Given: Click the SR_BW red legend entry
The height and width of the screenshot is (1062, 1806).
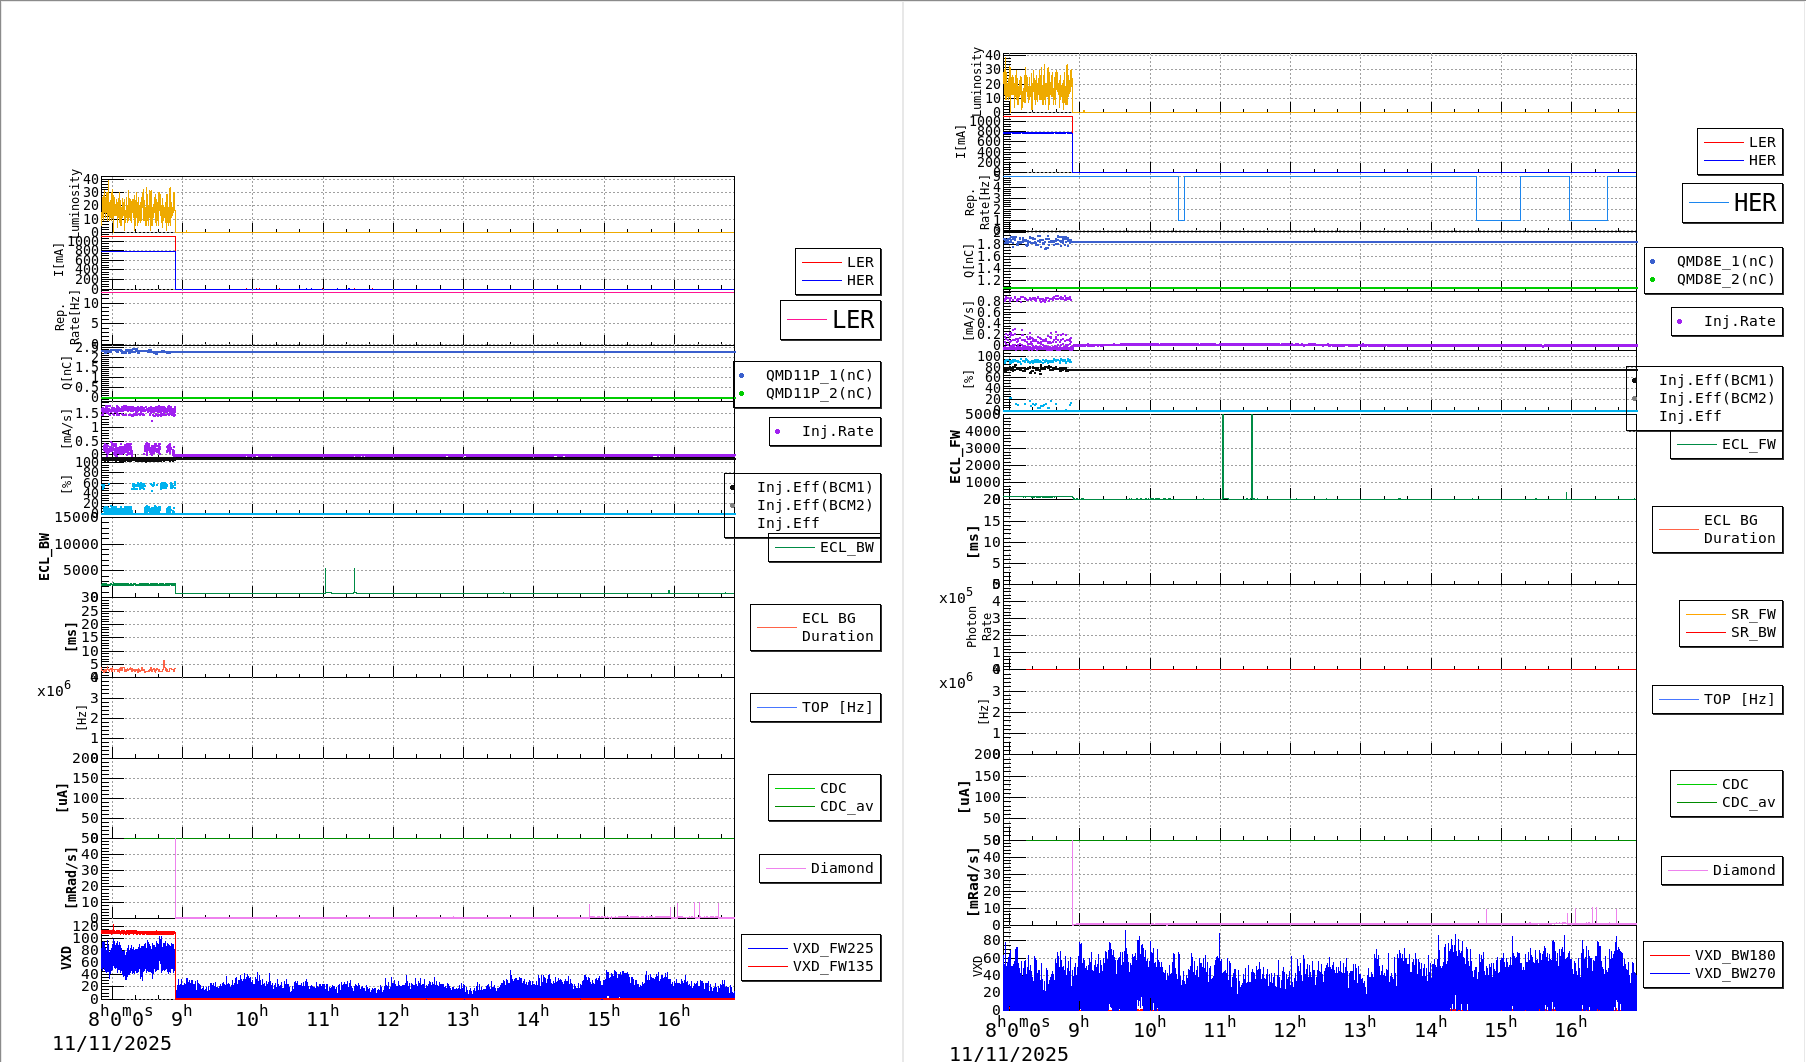Looking at the screenshot, I should click(1752, 633).
